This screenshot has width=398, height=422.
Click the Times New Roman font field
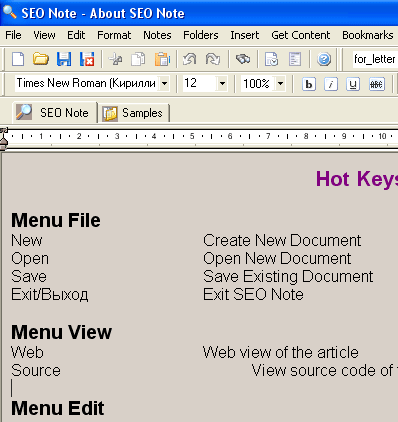click(x=87, y=83)
